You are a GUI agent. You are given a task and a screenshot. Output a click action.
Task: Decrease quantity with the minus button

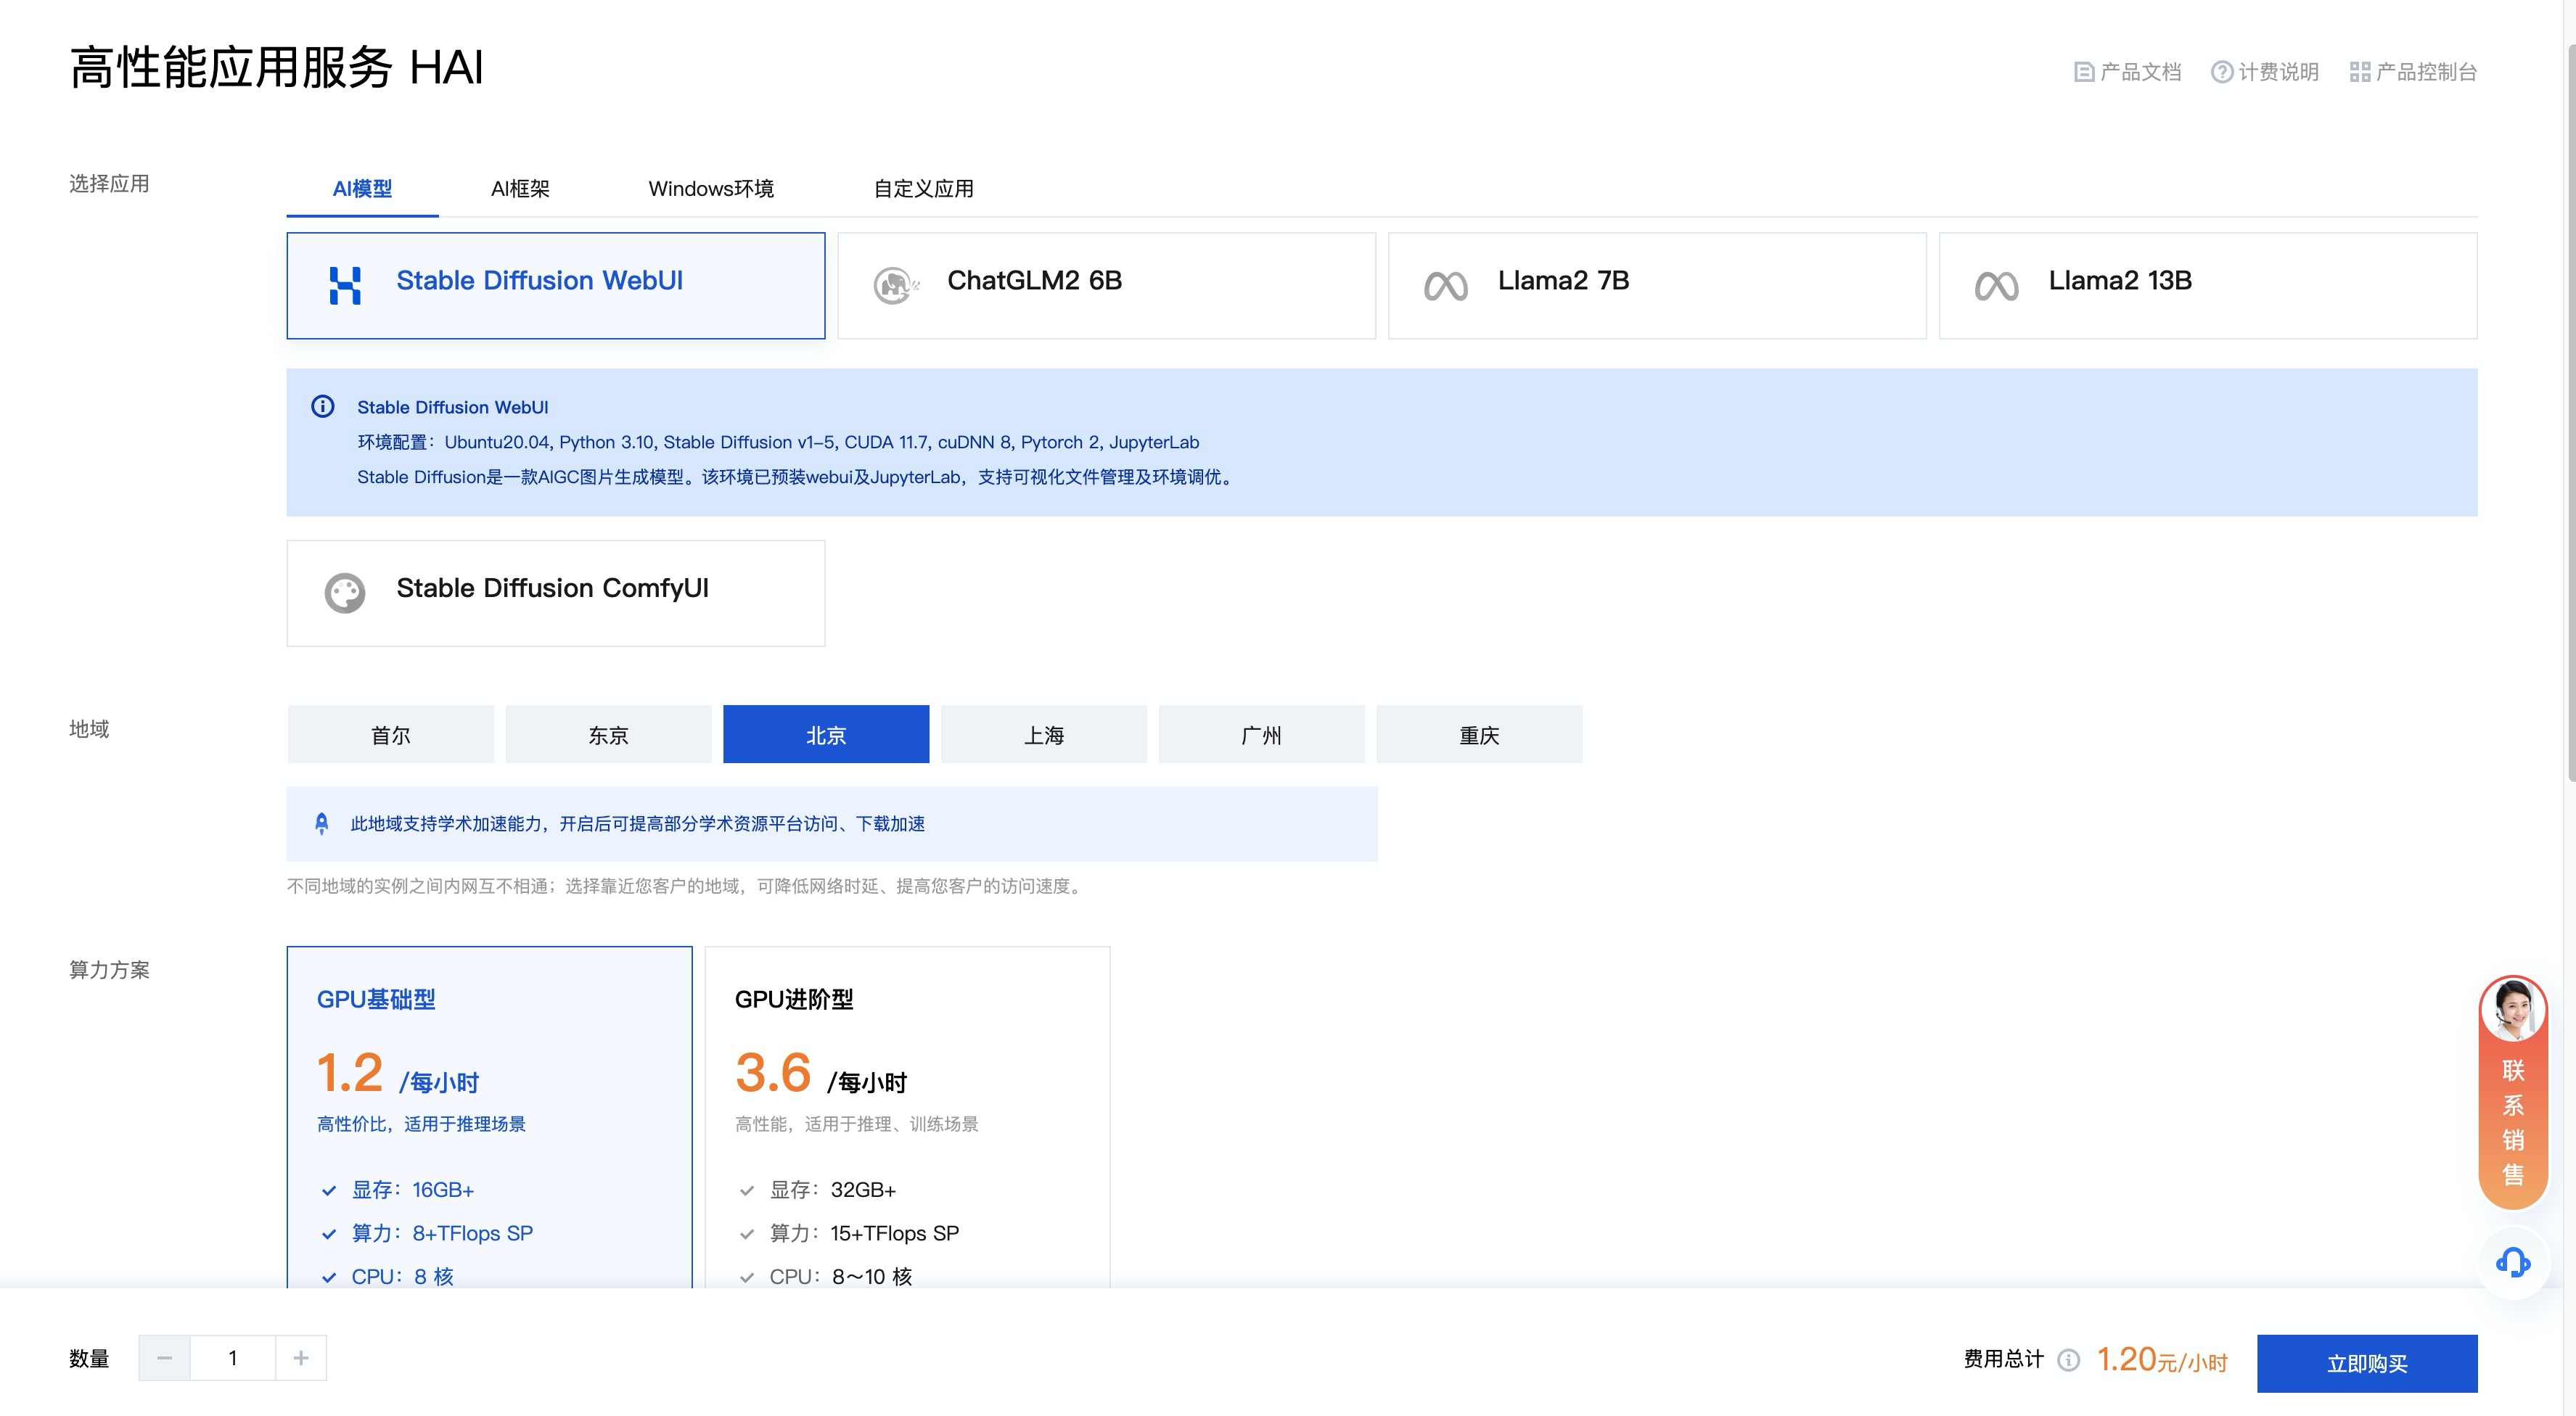pos(165,1358)
